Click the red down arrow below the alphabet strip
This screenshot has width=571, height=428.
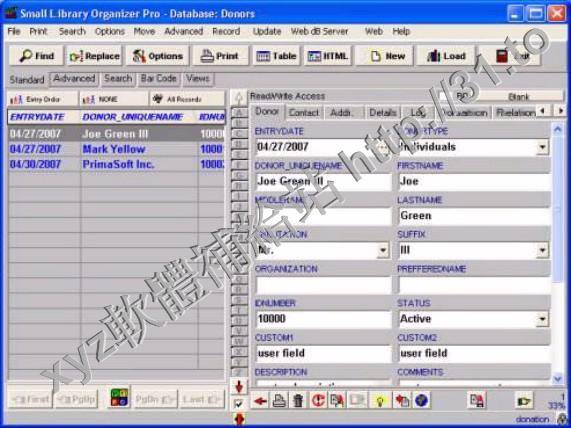click(239, 387)
